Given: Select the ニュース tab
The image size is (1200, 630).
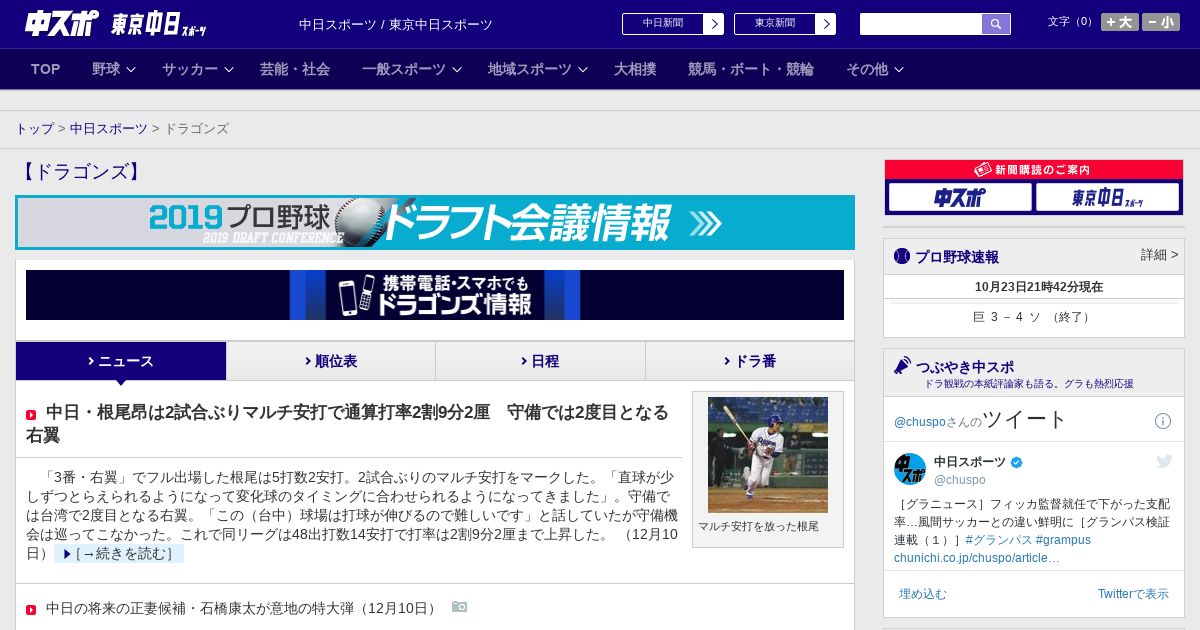Looking at the screenshot, I should (x=121, y=361).
